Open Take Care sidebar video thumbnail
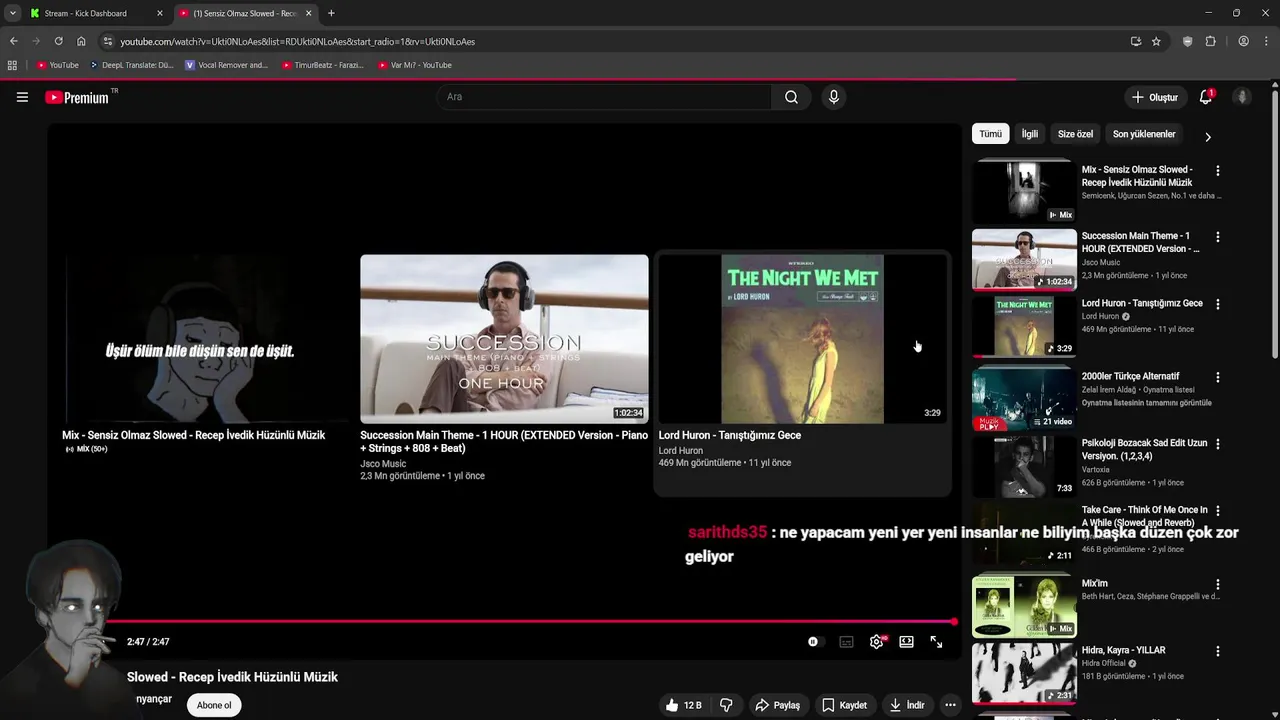This screenshot has width=1280, height=720. [x=1024, y=533]
